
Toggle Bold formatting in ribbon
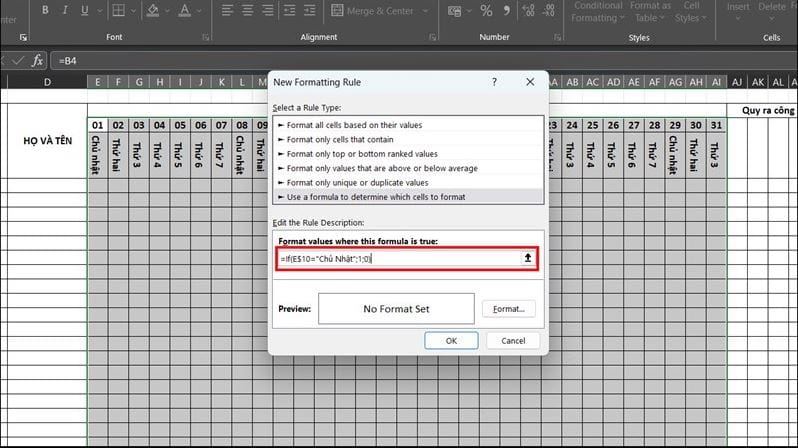point(45,10)
